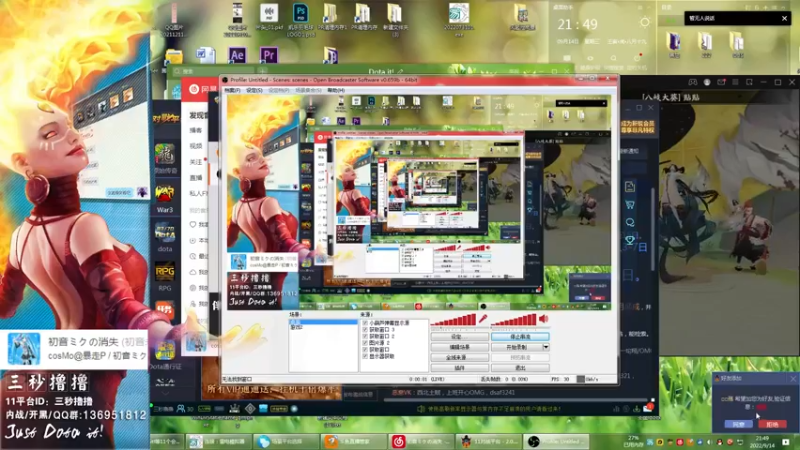Click NetEase Cloud Music logo in red header
This screenshot has height=450, width=800.
point(194,89)
